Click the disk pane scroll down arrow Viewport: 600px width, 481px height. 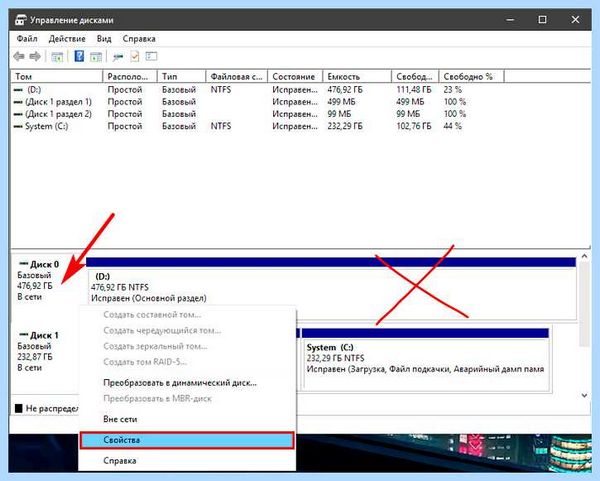584,395
